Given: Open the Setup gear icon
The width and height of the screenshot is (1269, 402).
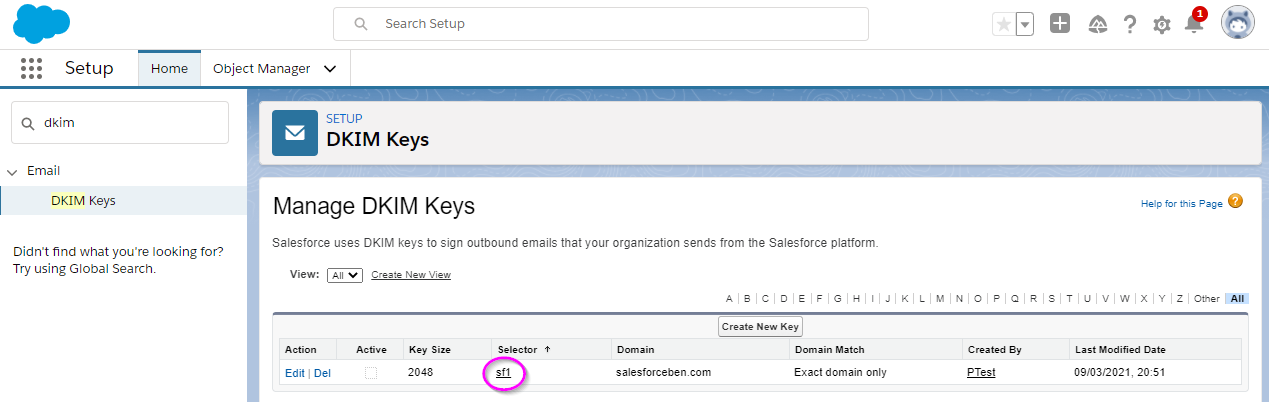Looking at the screenshot, I should pos(1161,25).
